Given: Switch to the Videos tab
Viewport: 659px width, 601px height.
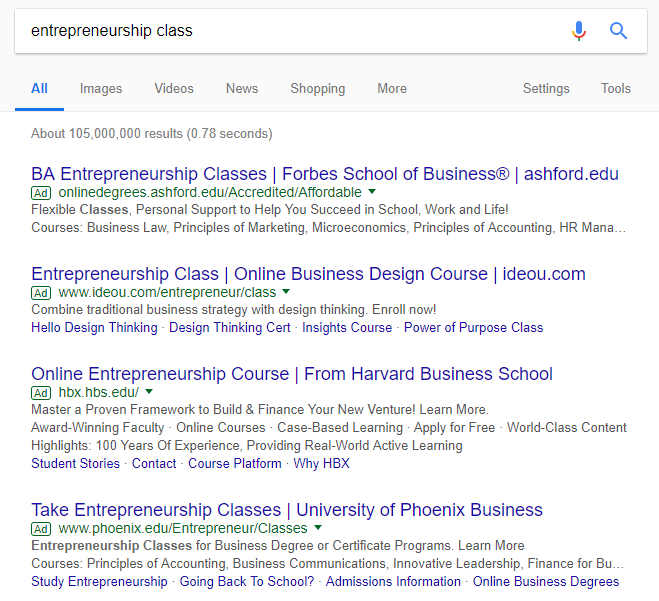Looking at the screenshot, I should coord(174,89).
